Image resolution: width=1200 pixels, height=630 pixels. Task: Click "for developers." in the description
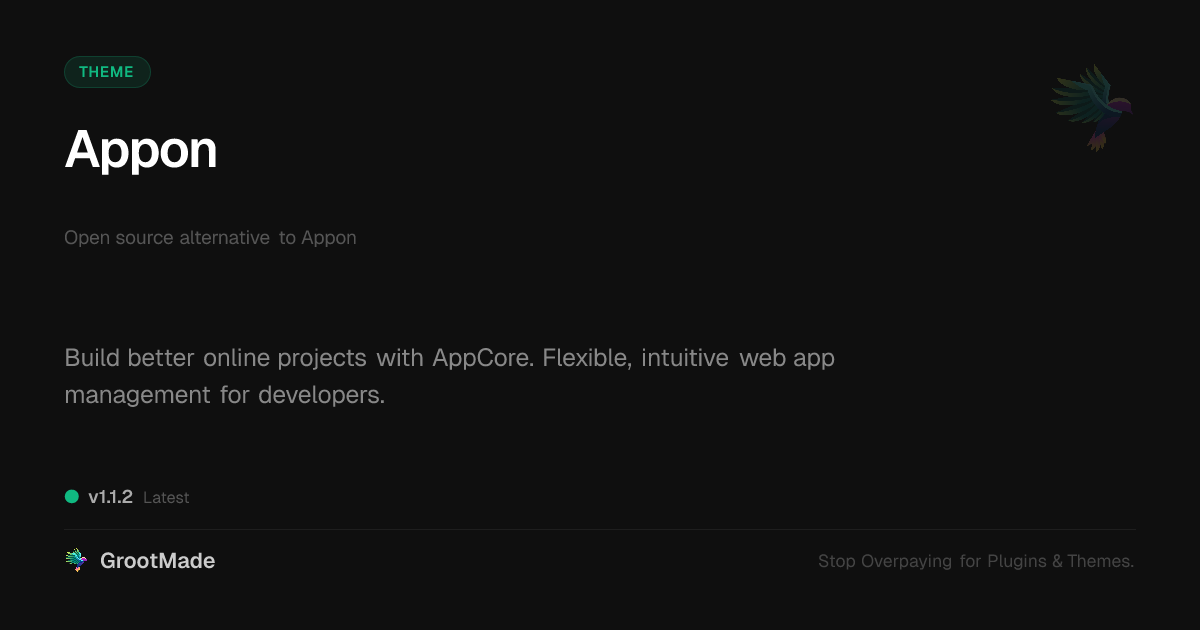303,395
